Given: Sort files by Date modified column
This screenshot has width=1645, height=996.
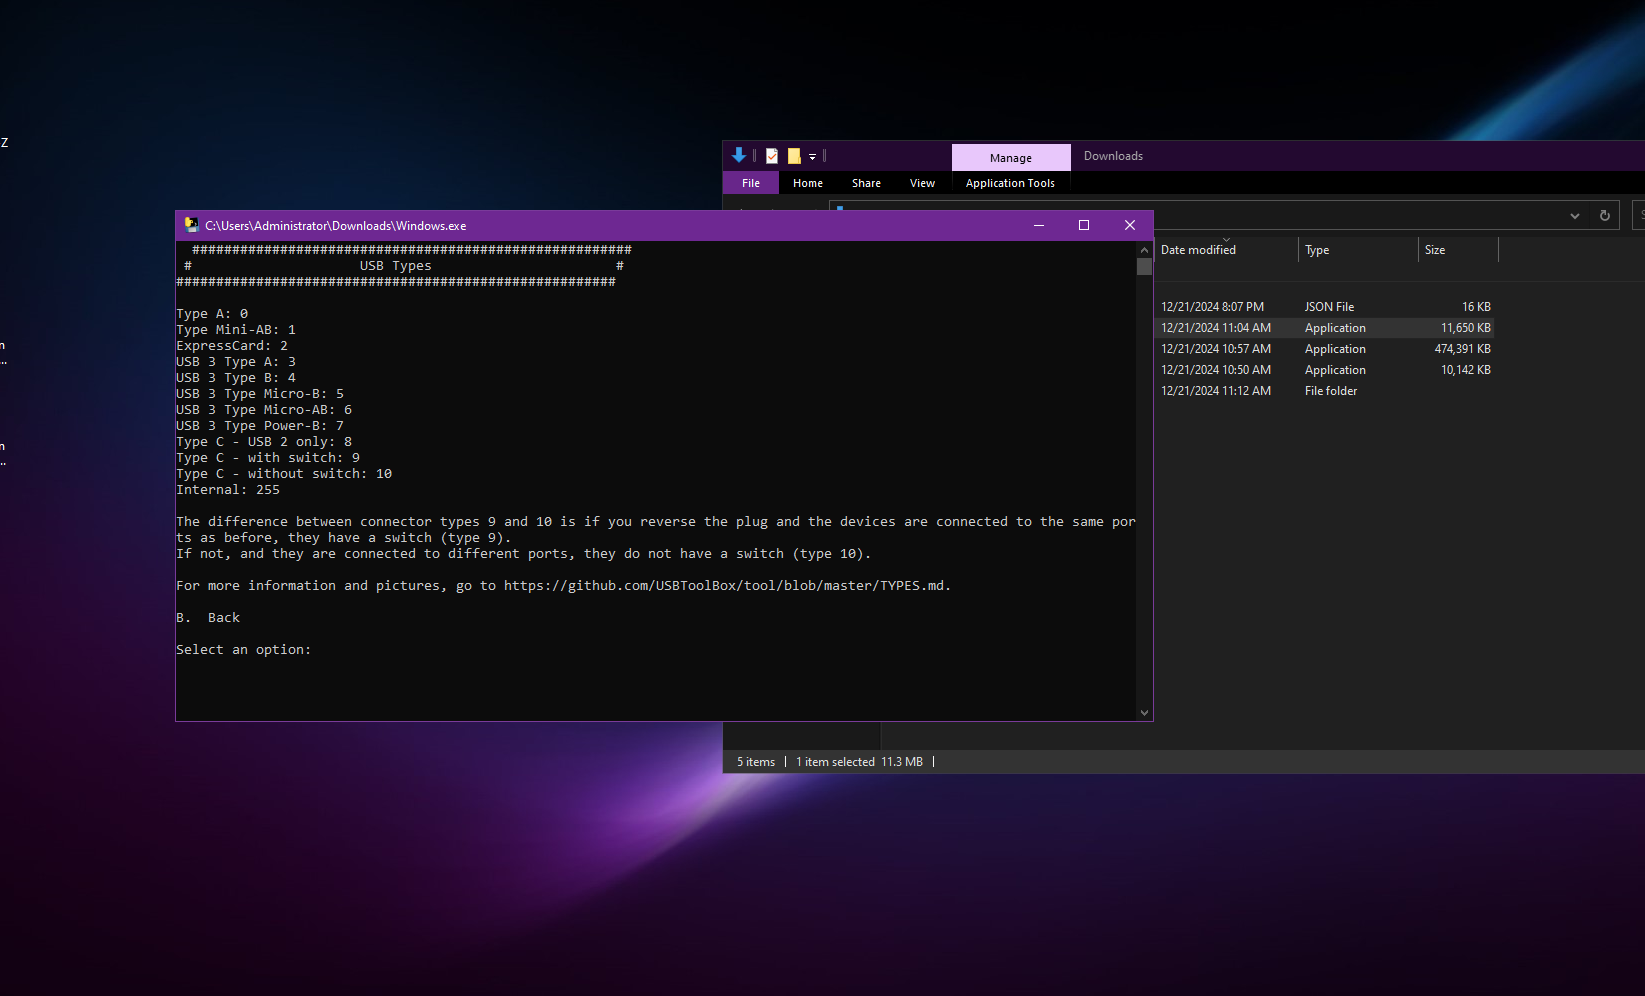Looking at the screenshot, I should click(1198, 250).
